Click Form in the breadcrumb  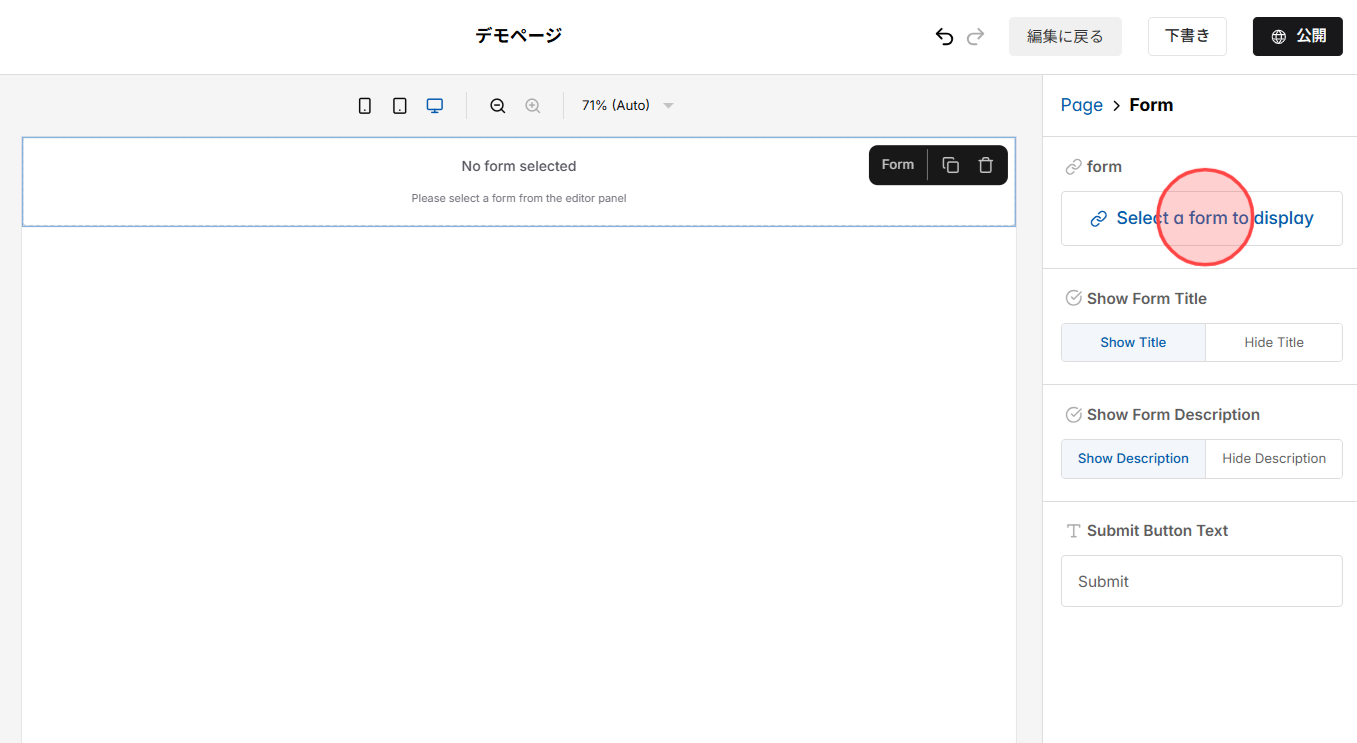coord(1151,104)
